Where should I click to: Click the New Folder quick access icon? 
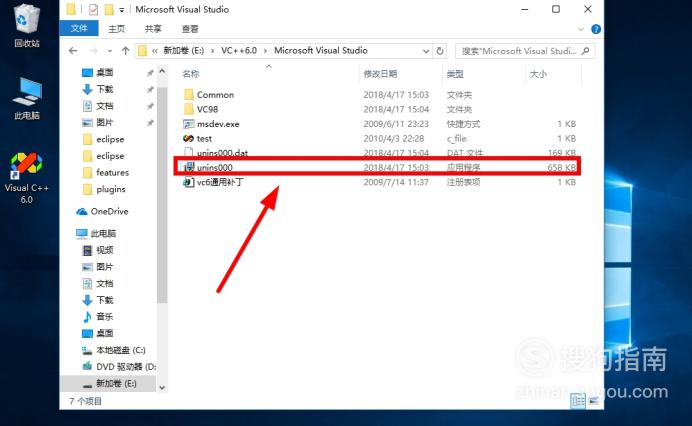coord(109,9)
